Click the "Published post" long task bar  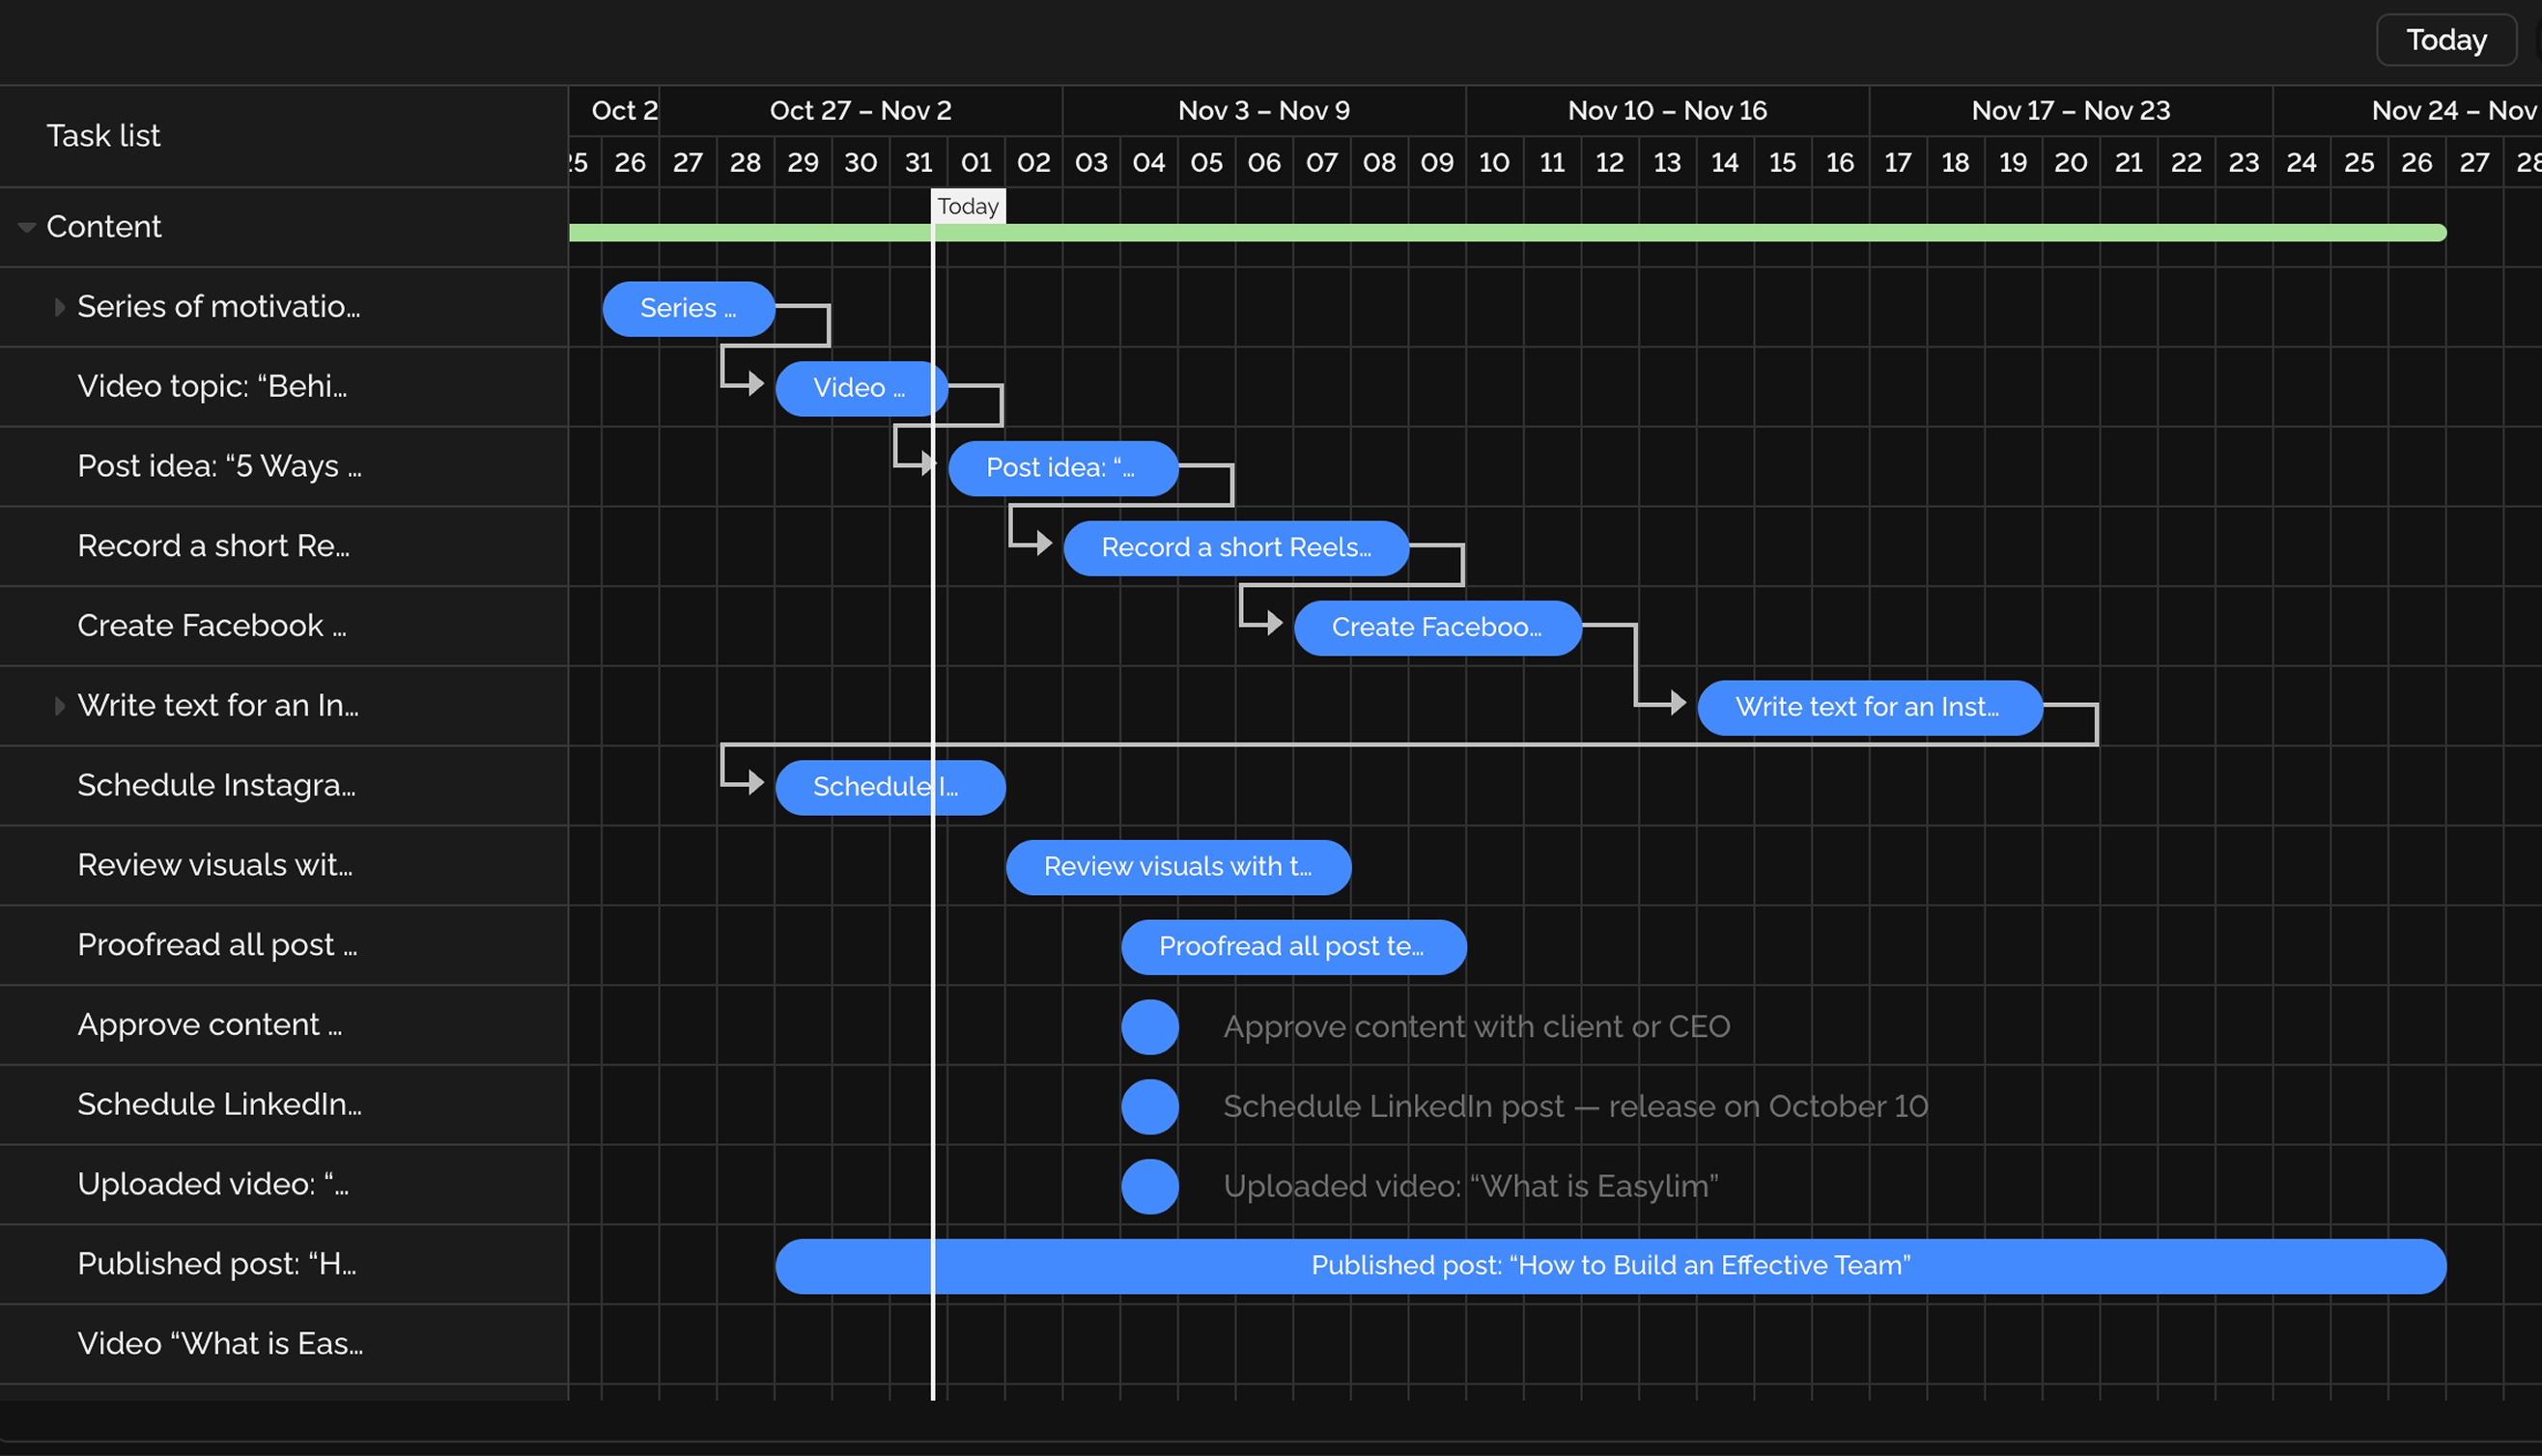1609,1265
